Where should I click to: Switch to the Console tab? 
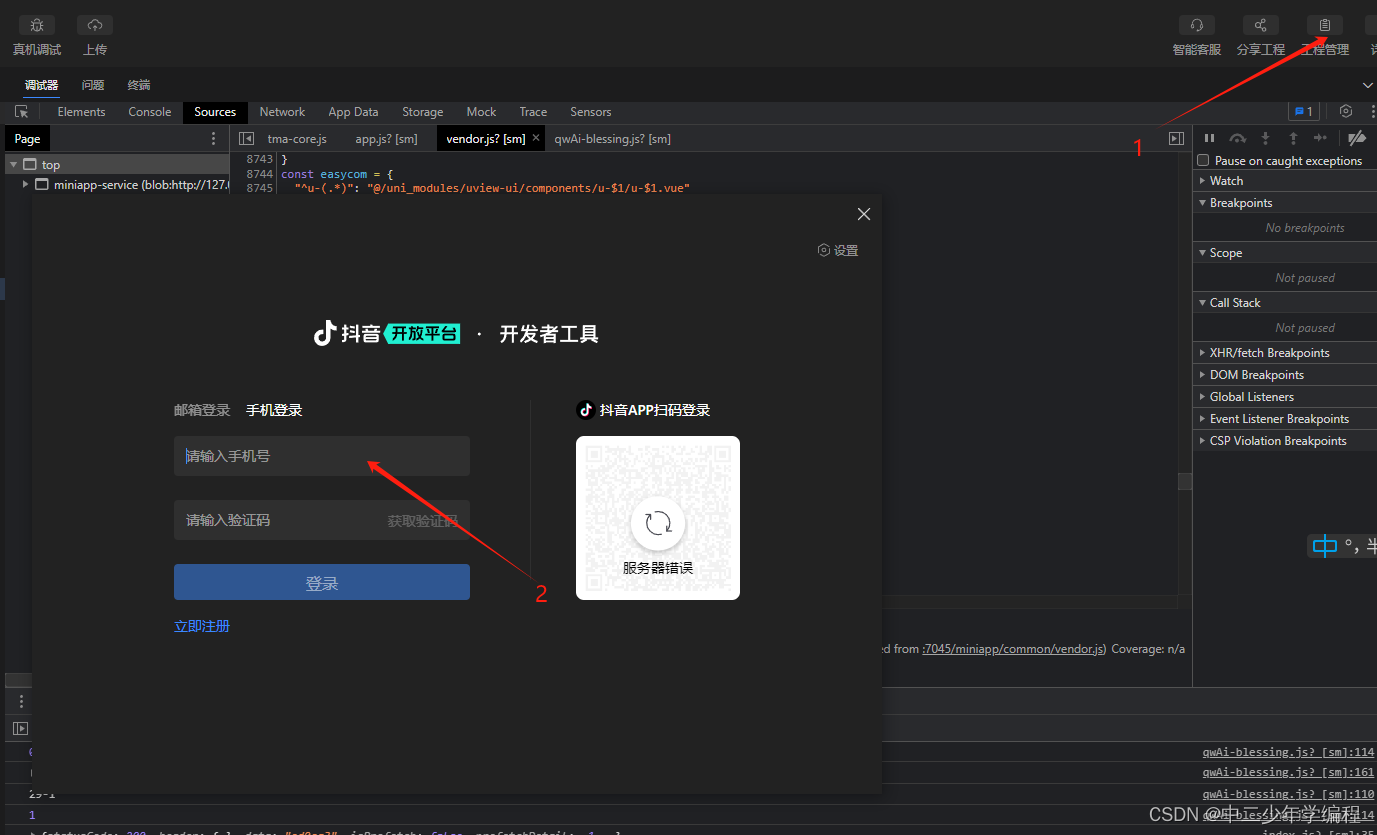[x=150, y=112]
